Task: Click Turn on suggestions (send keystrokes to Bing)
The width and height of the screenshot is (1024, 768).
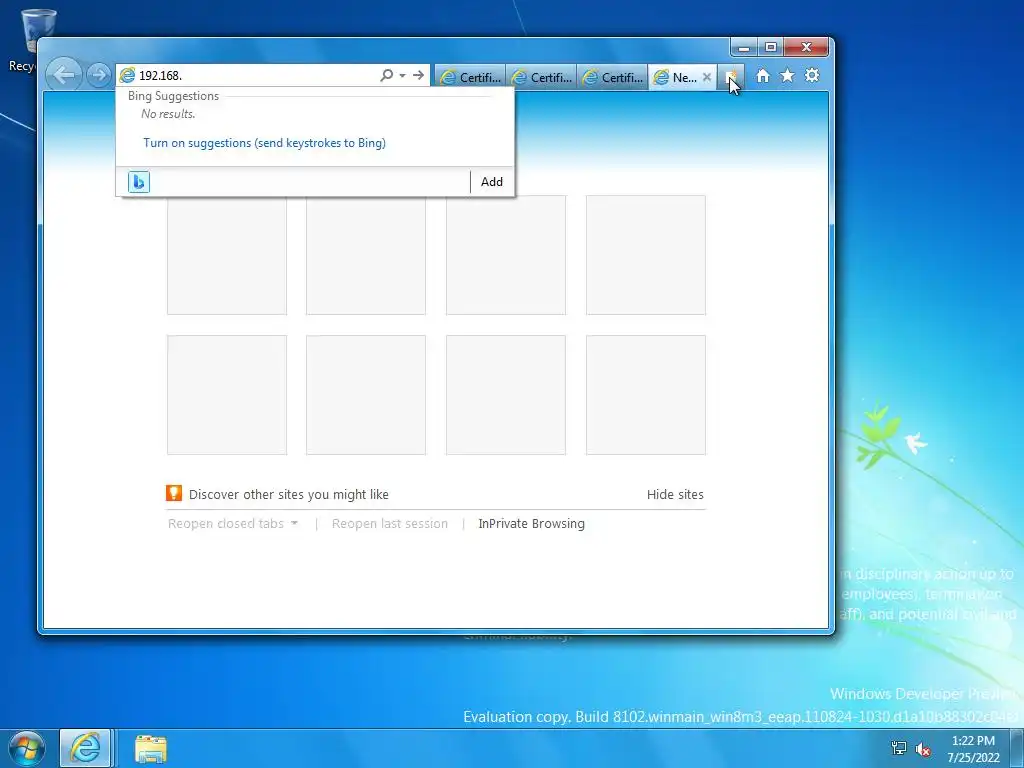Action: click(x=264, y=142)
